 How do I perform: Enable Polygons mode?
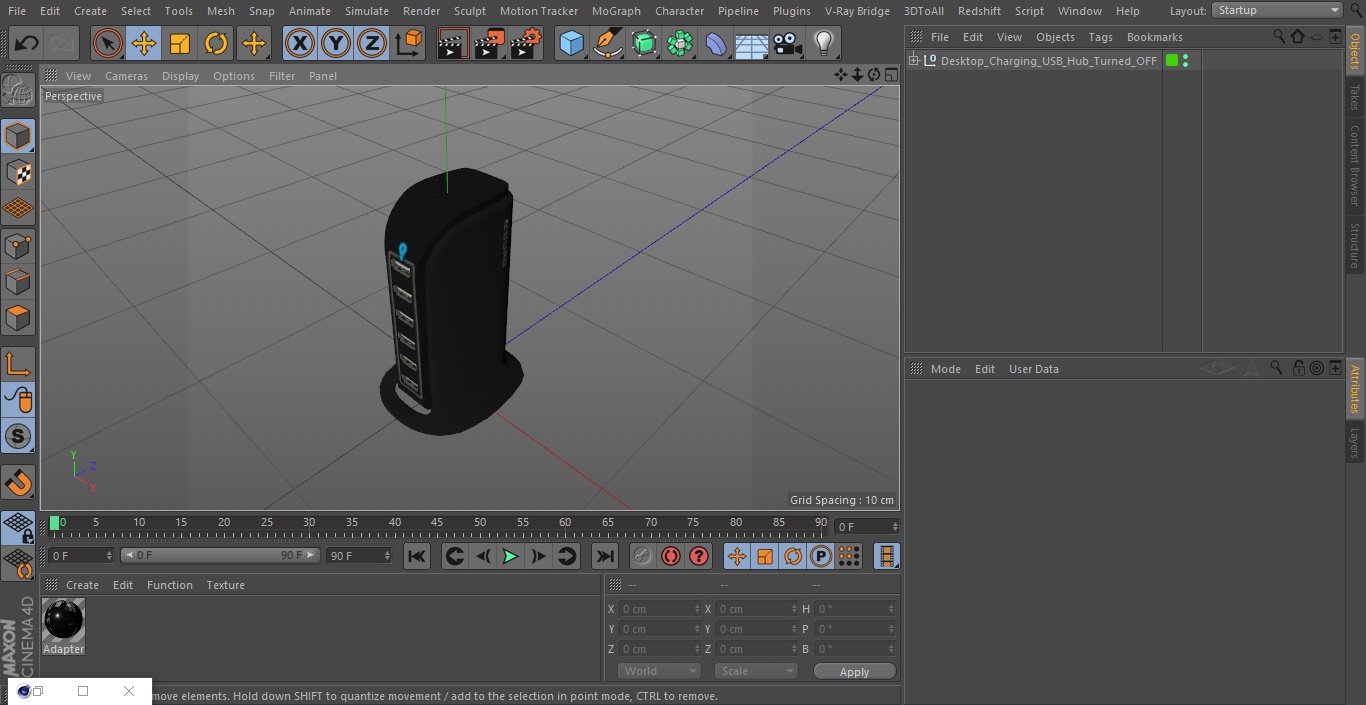(x=18, y=319)
